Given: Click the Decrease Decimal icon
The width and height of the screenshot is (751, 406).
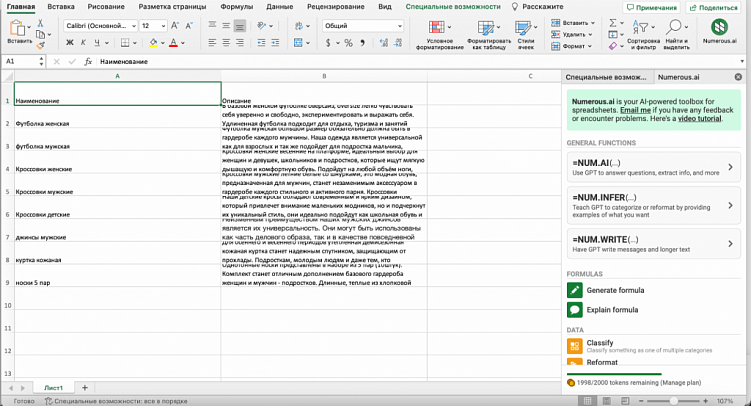Looking at the screenshot, I should 398,43.
